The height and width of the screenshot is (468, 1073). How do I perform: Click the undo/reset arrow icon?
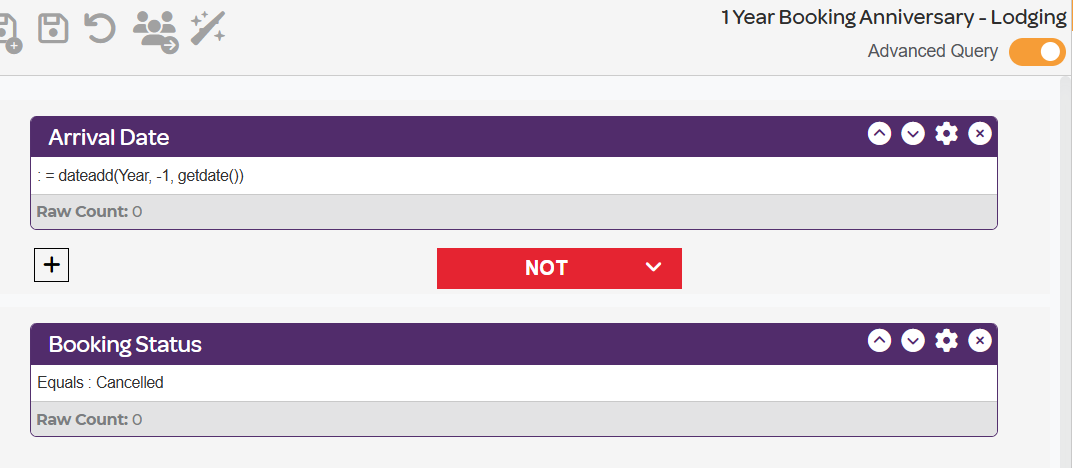[x=99, y=30]
